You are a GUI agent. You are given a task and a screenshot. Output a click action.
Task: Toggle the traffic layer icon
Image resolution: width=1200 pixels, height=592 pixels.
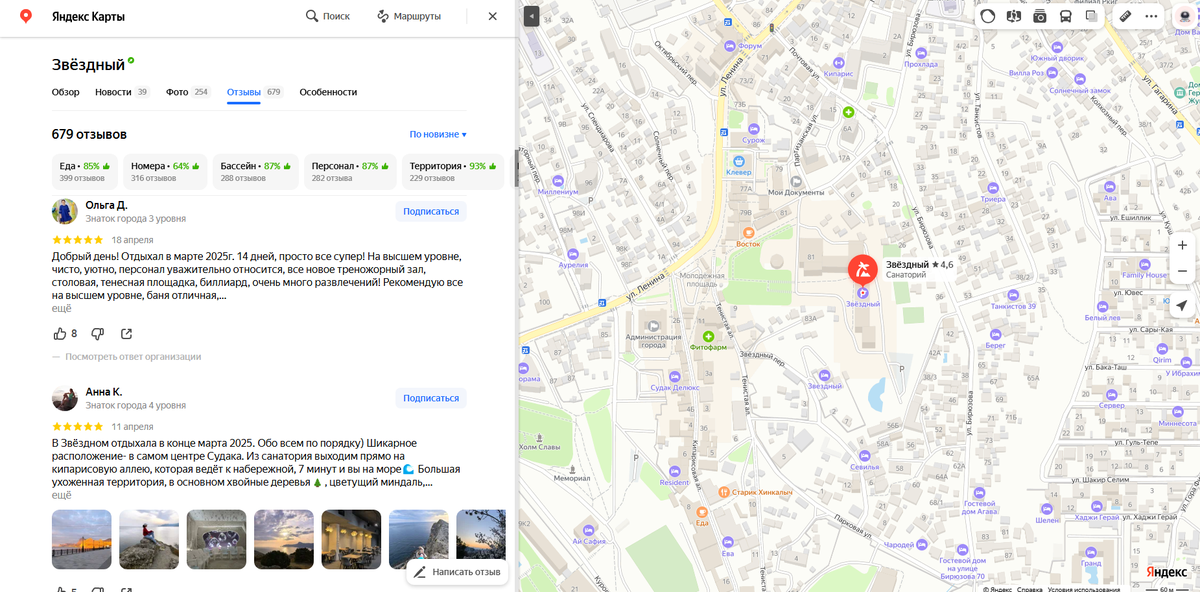click(988, 16)
